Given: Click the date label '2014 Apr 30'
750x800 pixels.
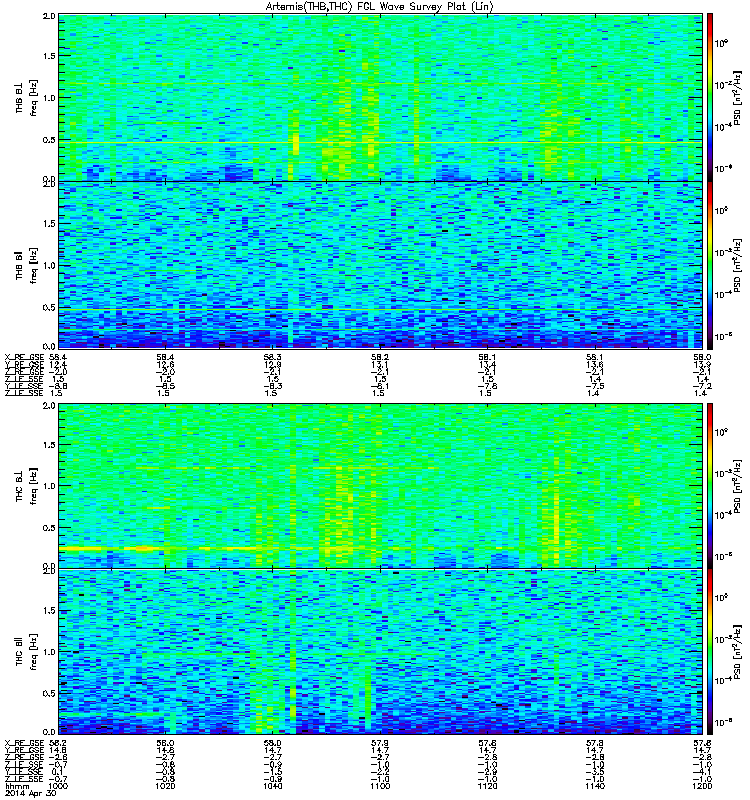Looking at the screenshot, I should 30,793.
